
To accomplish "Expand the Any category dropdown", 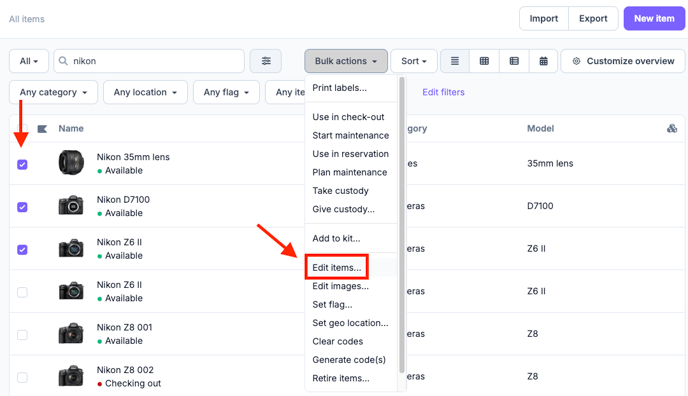I will coord(54,92).
